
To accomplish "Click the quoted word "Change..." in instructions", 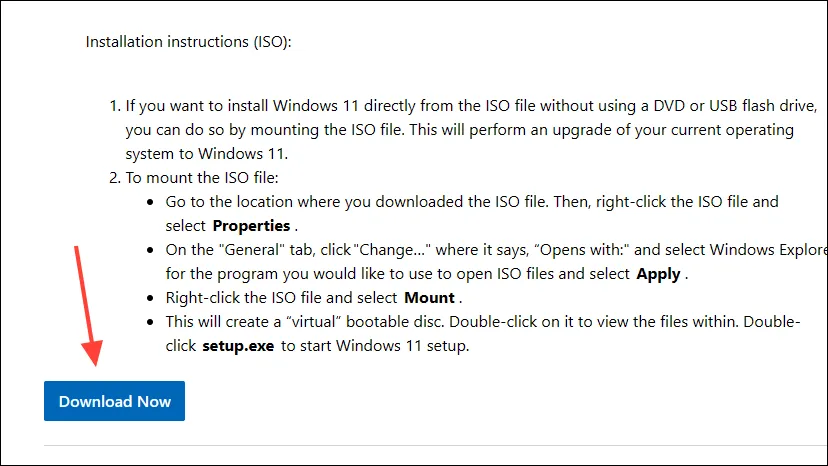I will pyautogui.click(x=391, y=249).
